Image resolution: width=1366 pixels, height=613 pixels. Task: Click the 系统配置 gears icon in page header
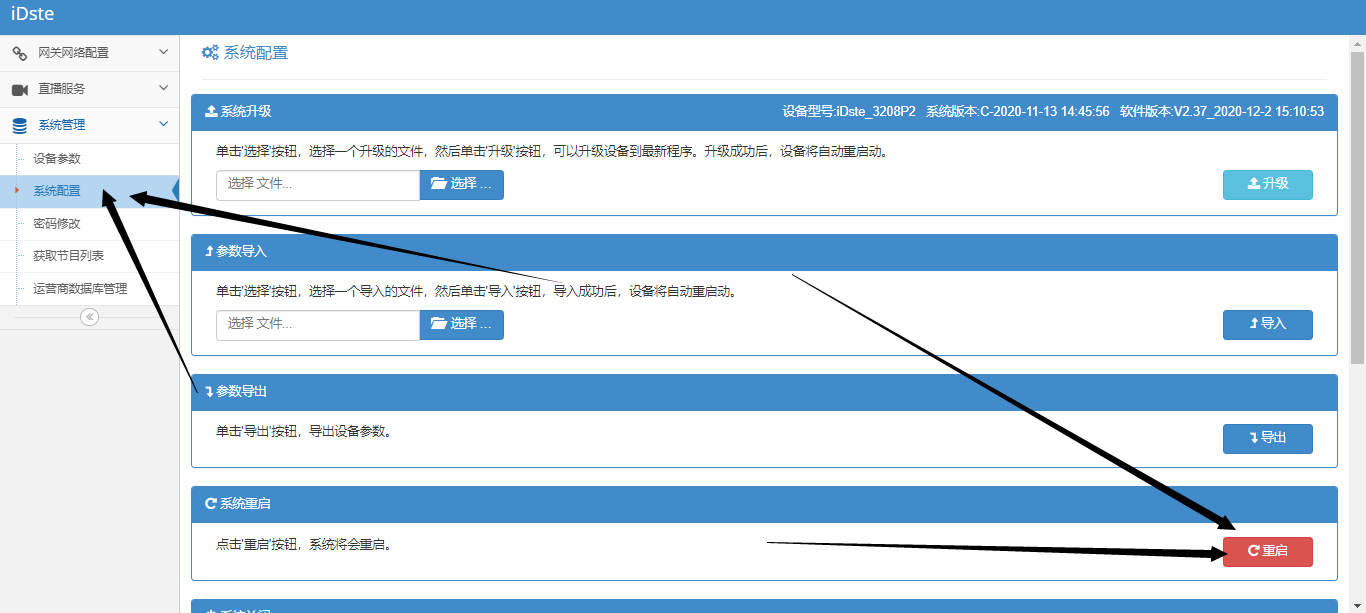(x=210, y=53)
